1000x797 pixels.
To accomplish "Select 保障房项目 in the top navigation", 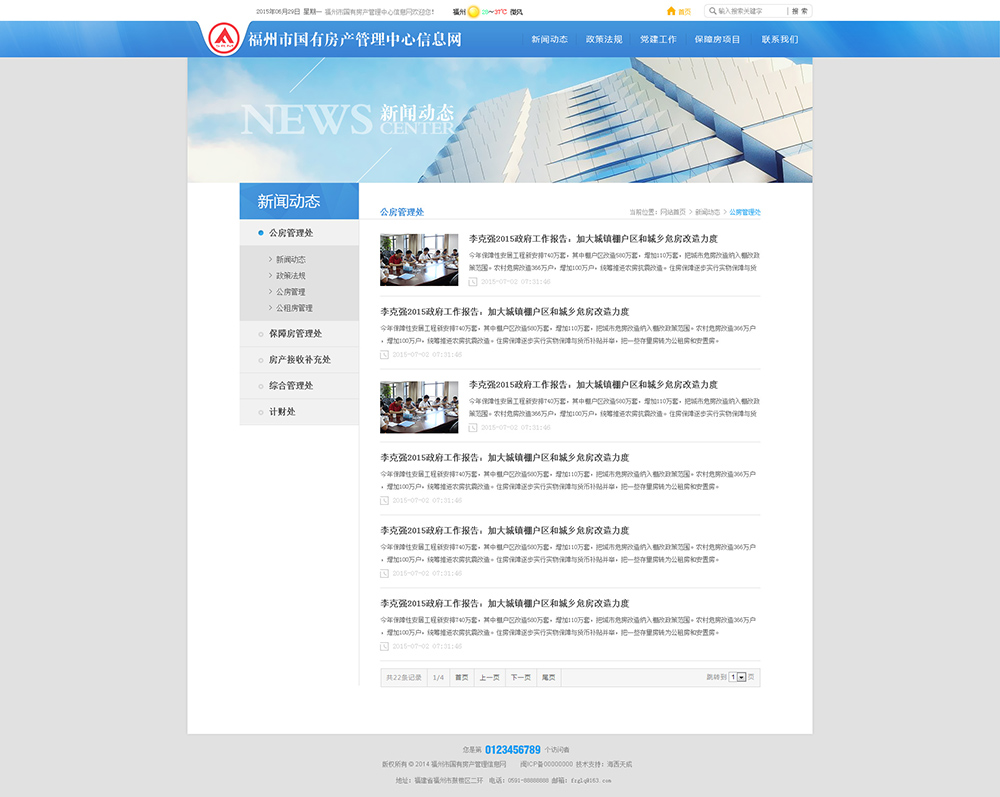I will (x=717, y=40).
